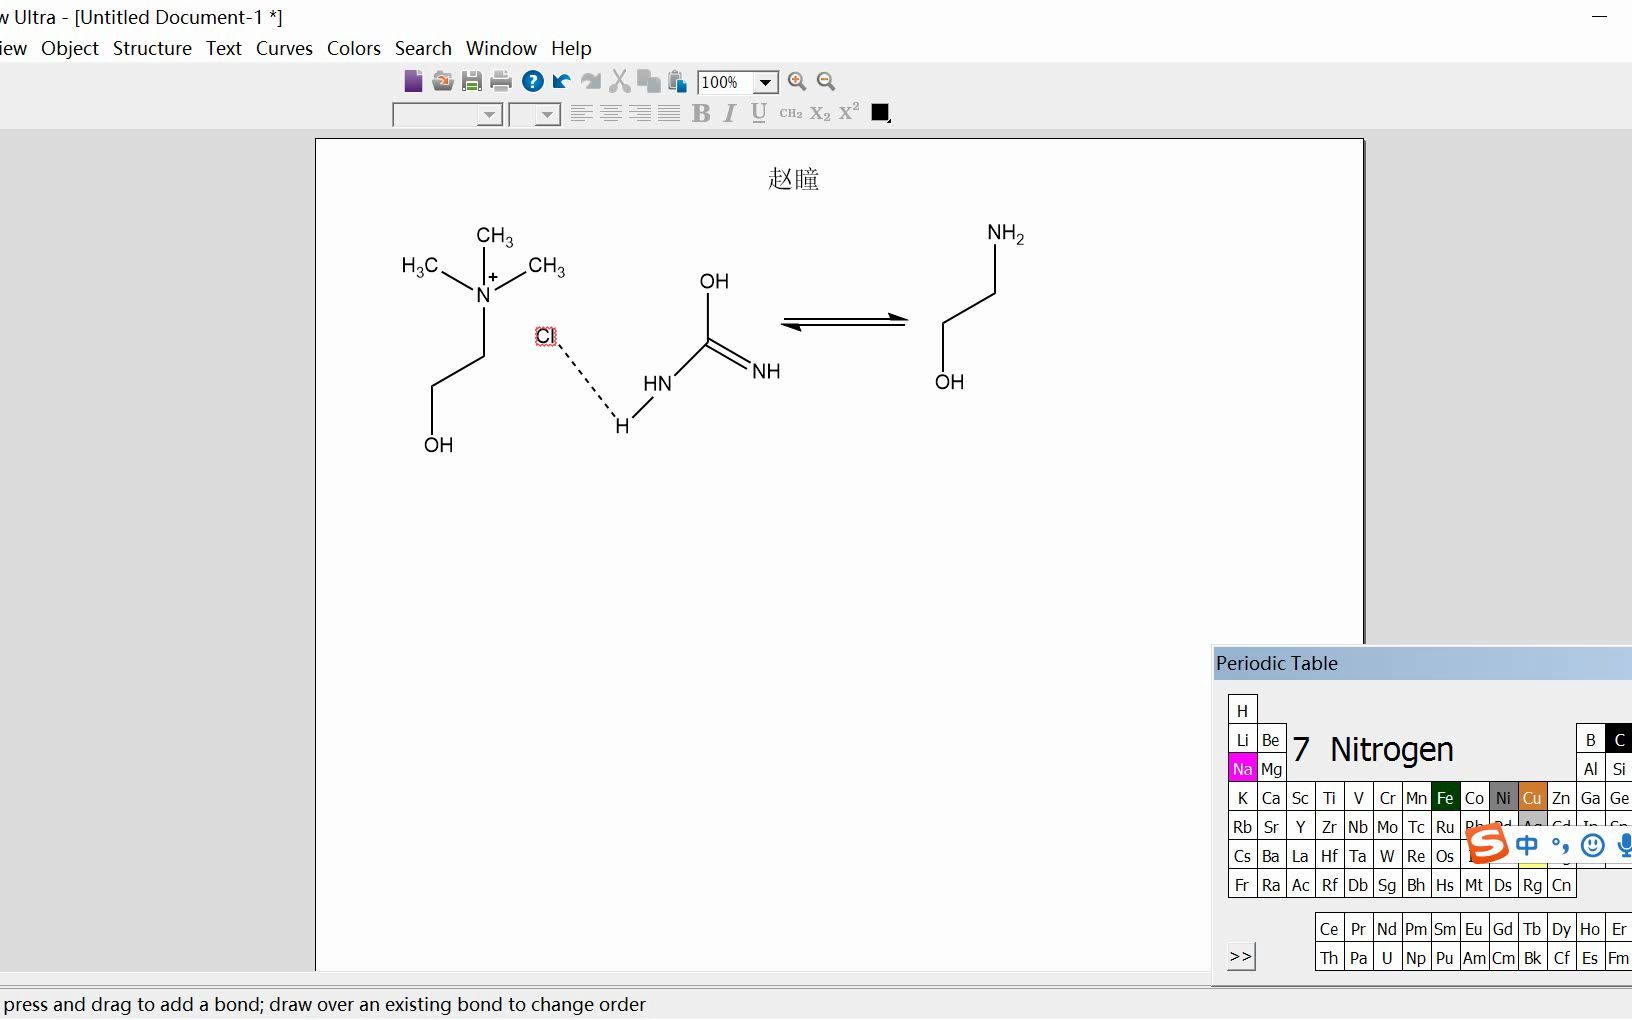1632x1020 pixels.
Task: Click the Print toolbar icon
Action: point(501,82)
